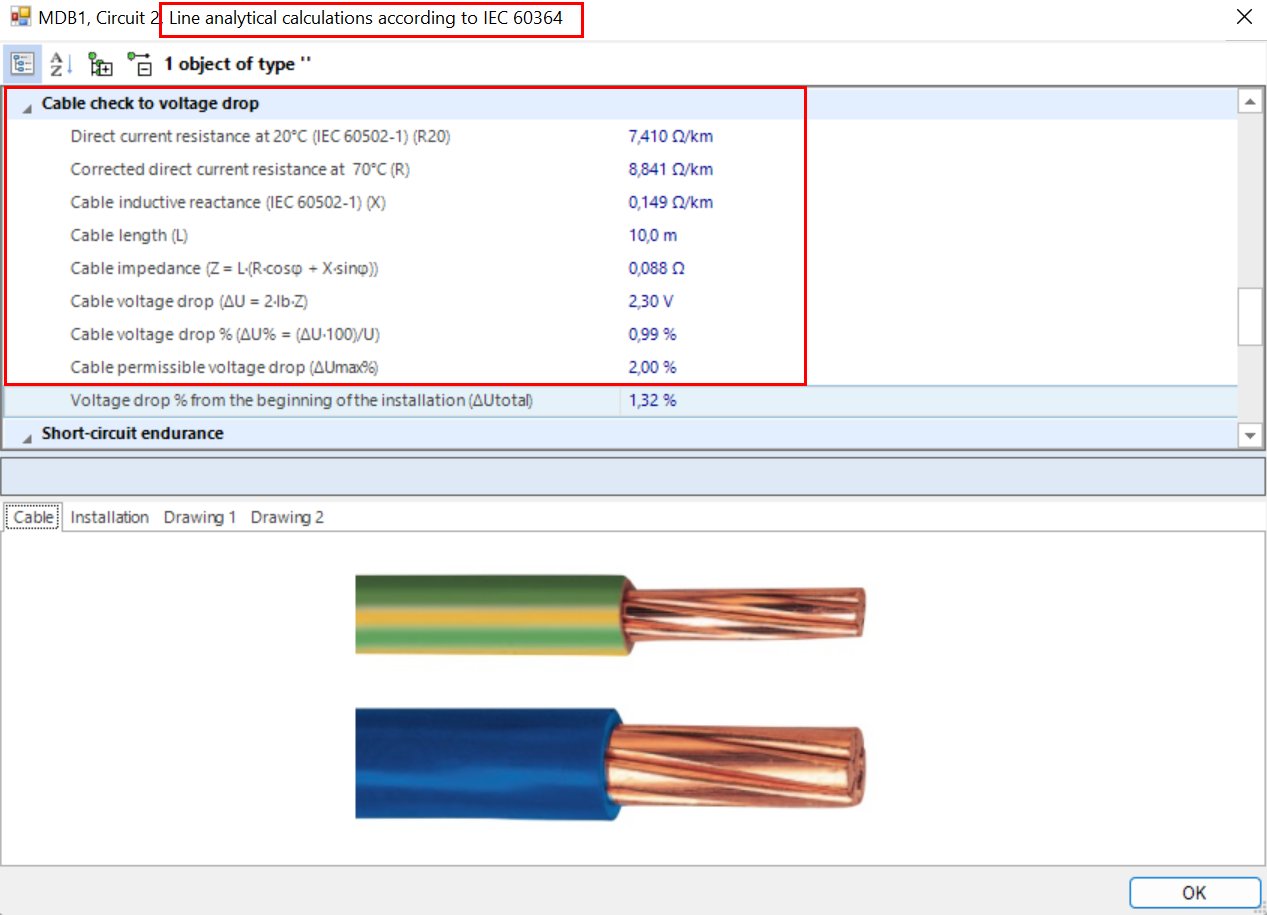Collapse the Cable check to voltage drop section
This screenshot has height=915, width=1267.
pos(27,105)
